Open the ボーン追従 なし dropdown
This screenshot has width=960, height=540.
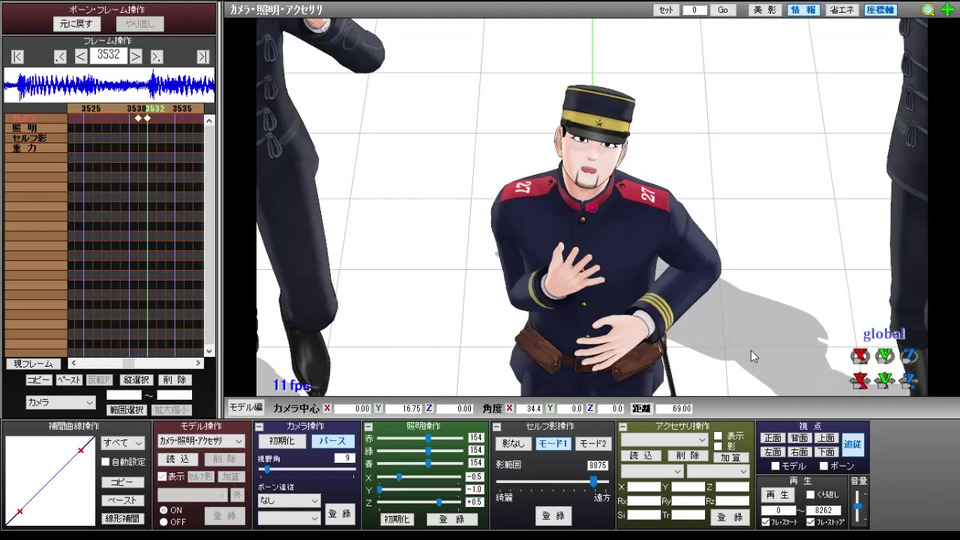(289, 500)
